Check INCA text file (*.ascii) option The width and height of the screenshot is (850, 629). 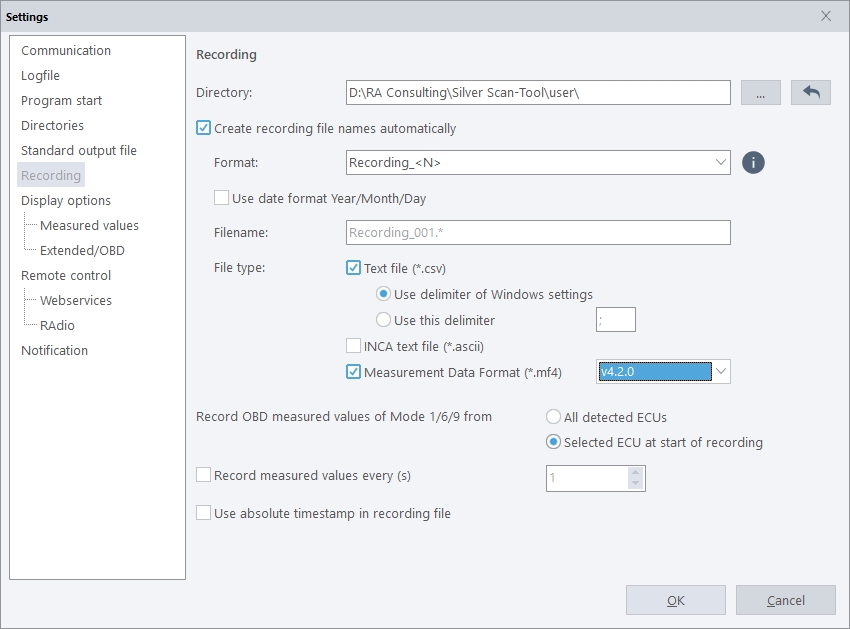[x=354, y=346]
